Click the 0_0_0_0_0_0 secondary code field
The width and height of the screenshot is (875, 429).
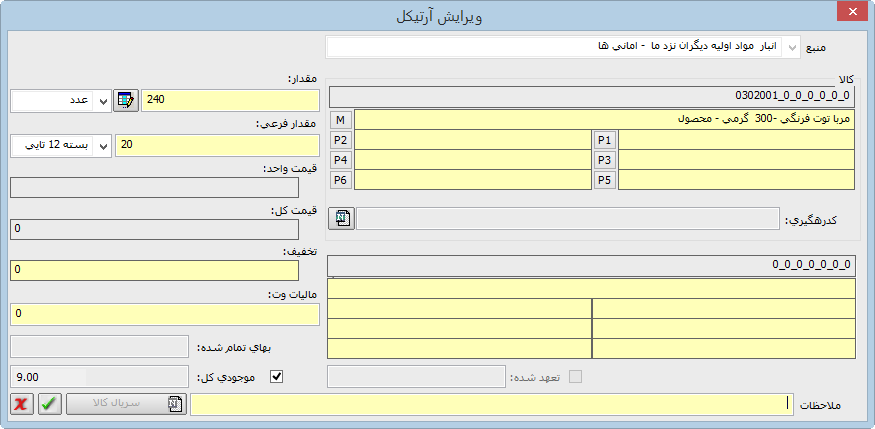tap(591, 266)
